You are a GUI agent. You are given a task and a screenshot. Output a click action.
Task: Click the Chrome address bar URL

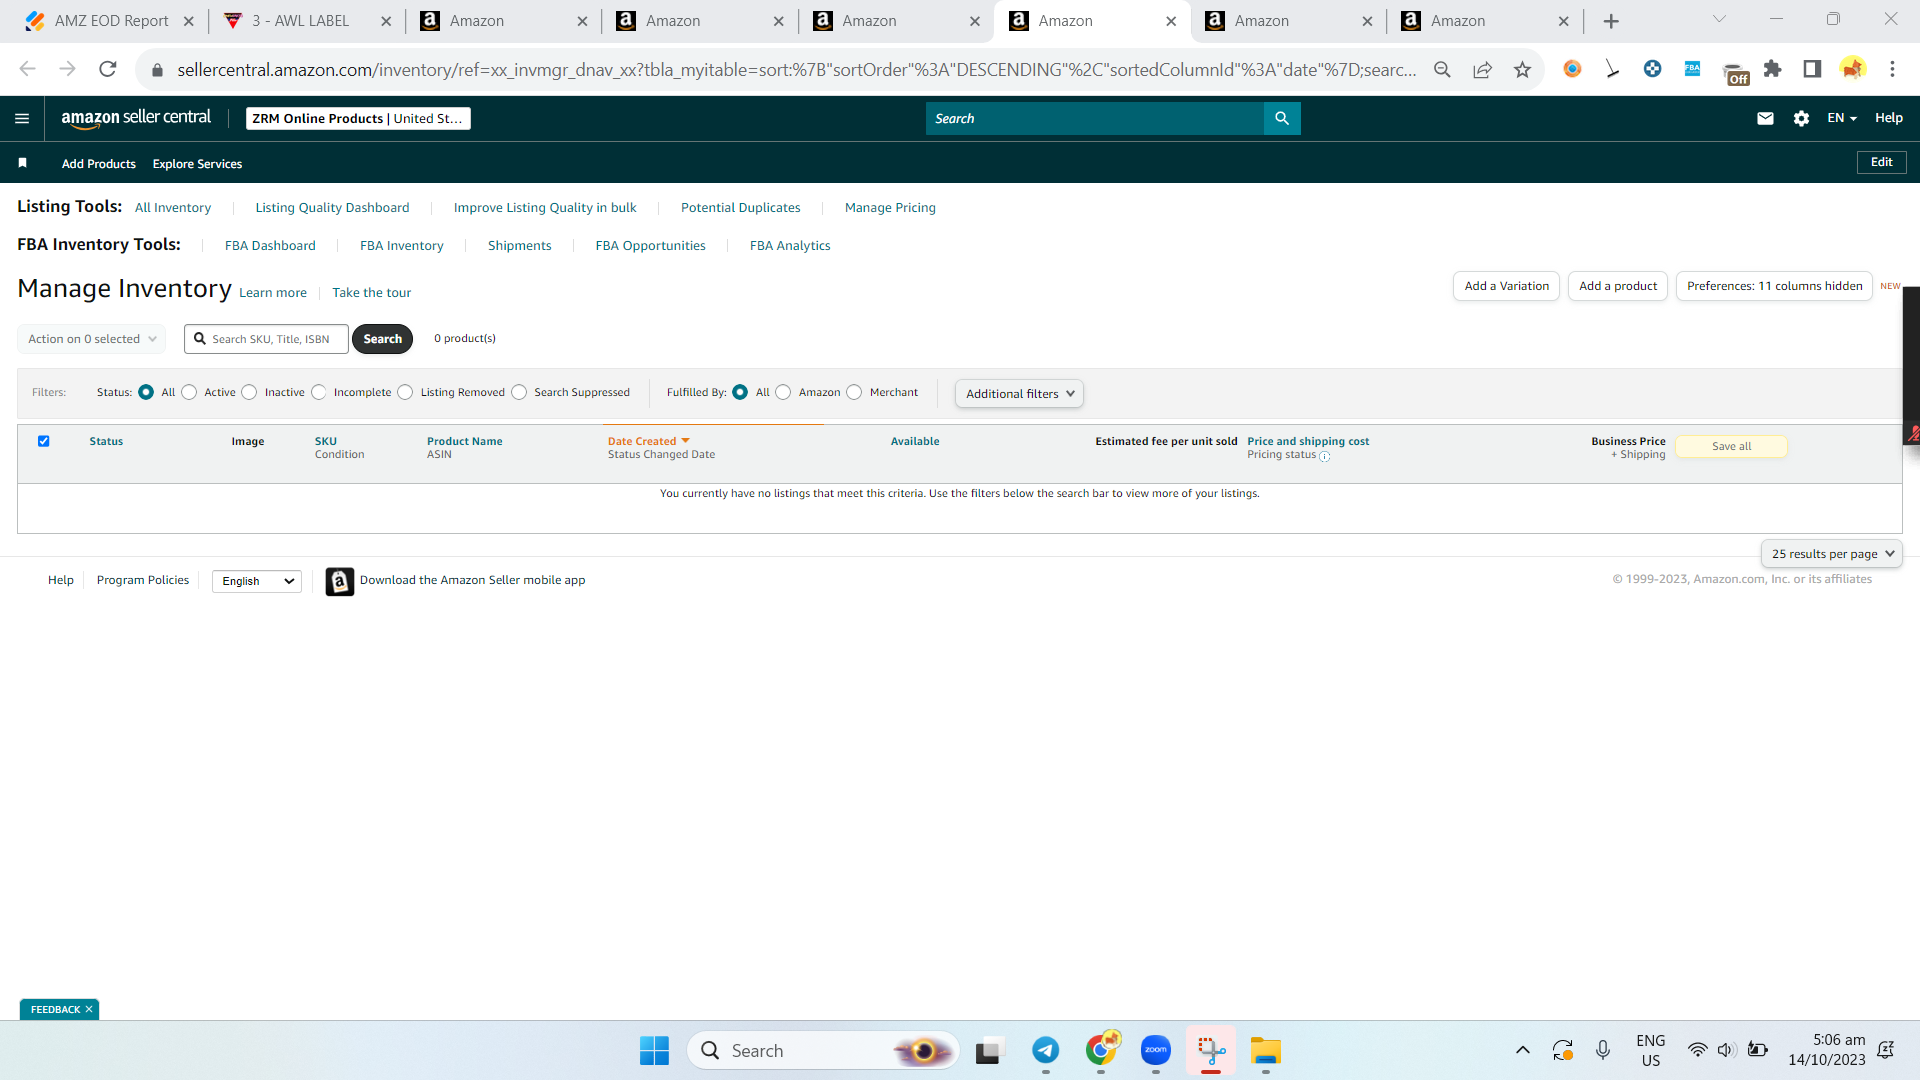pyautogui.click(x=797, y=69)
